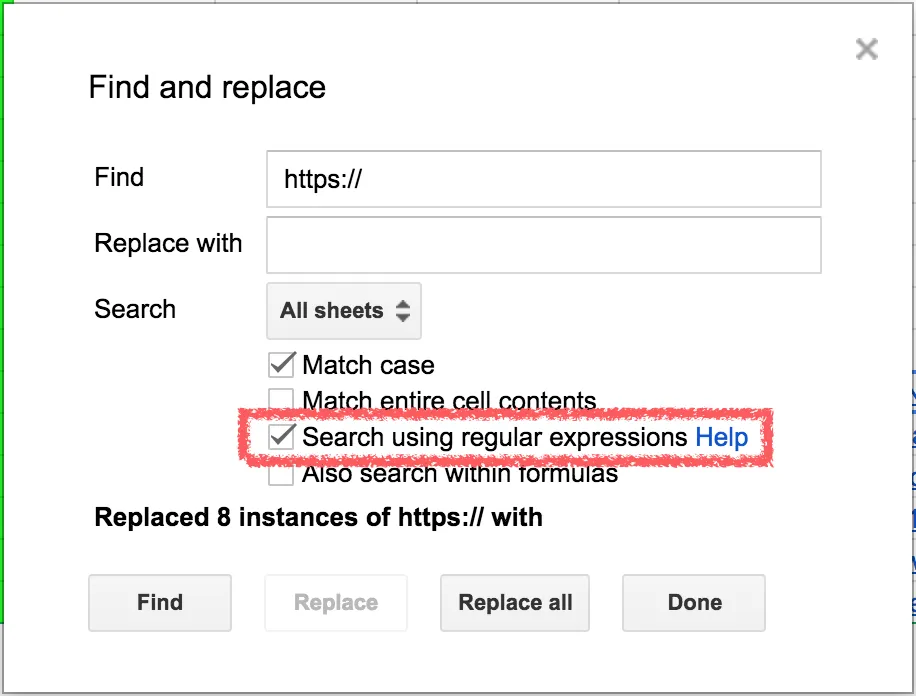Image resolution: width=916 pixels, height=696 pixels.
Task: Click the "Search" label beside the dropdown
Action: coord(135,309)
